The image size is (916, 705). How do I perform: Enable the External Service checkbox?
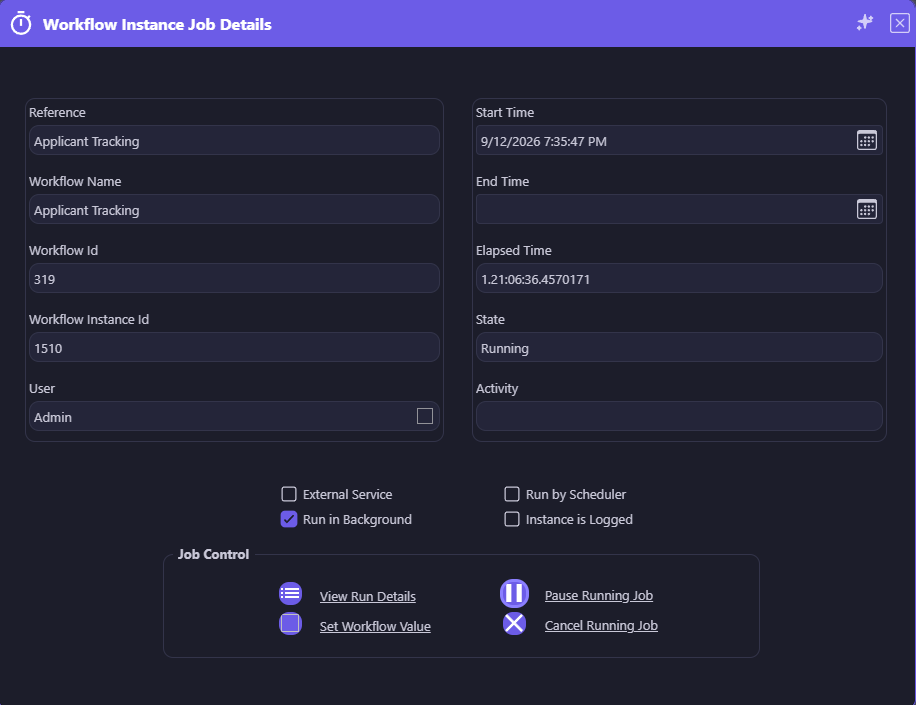tap(289, 494)
